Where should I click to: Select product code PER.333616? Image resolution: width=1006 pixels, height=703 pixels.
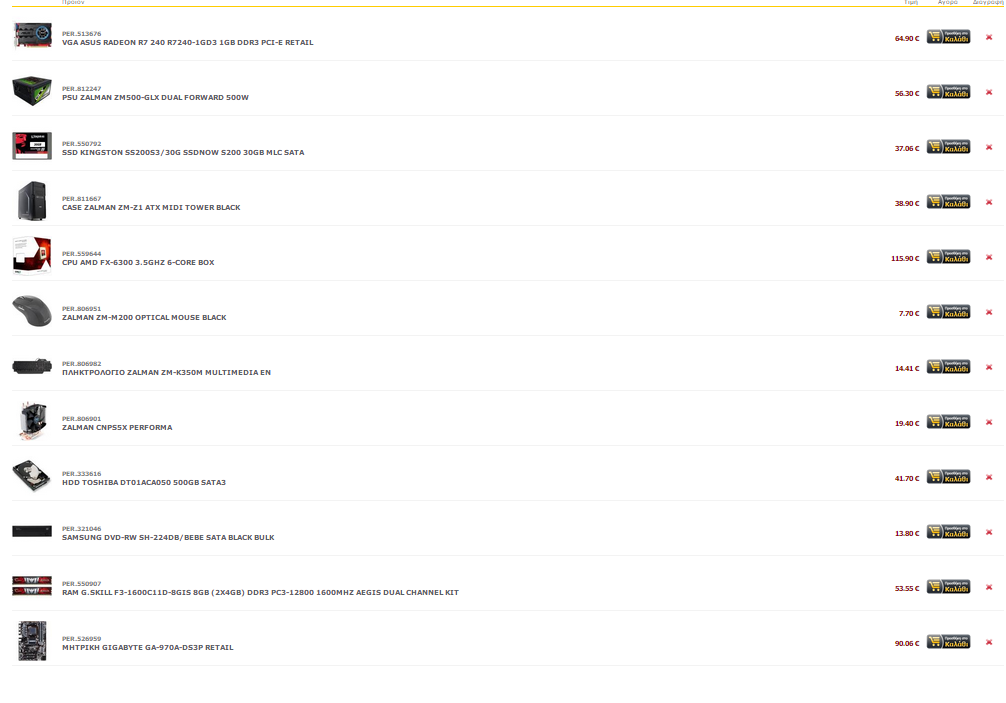[x=81, y=474]
